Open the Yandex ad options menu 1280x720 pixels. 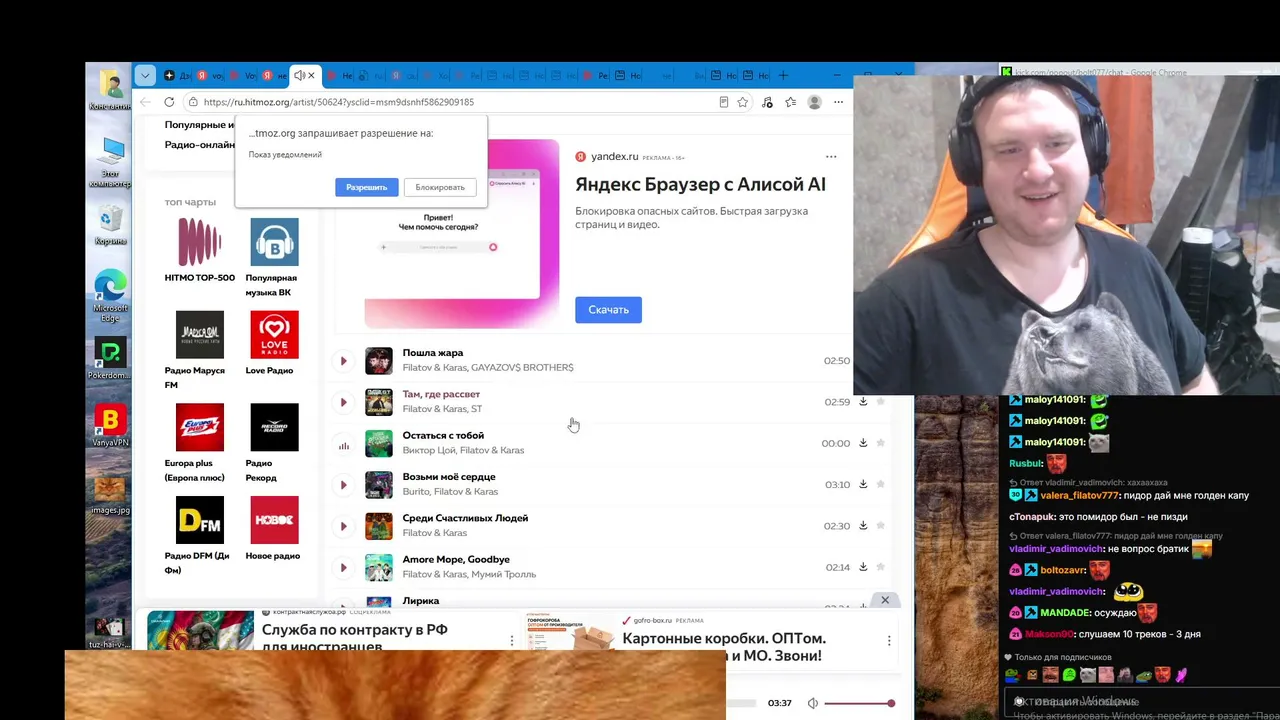click(831, 157)
